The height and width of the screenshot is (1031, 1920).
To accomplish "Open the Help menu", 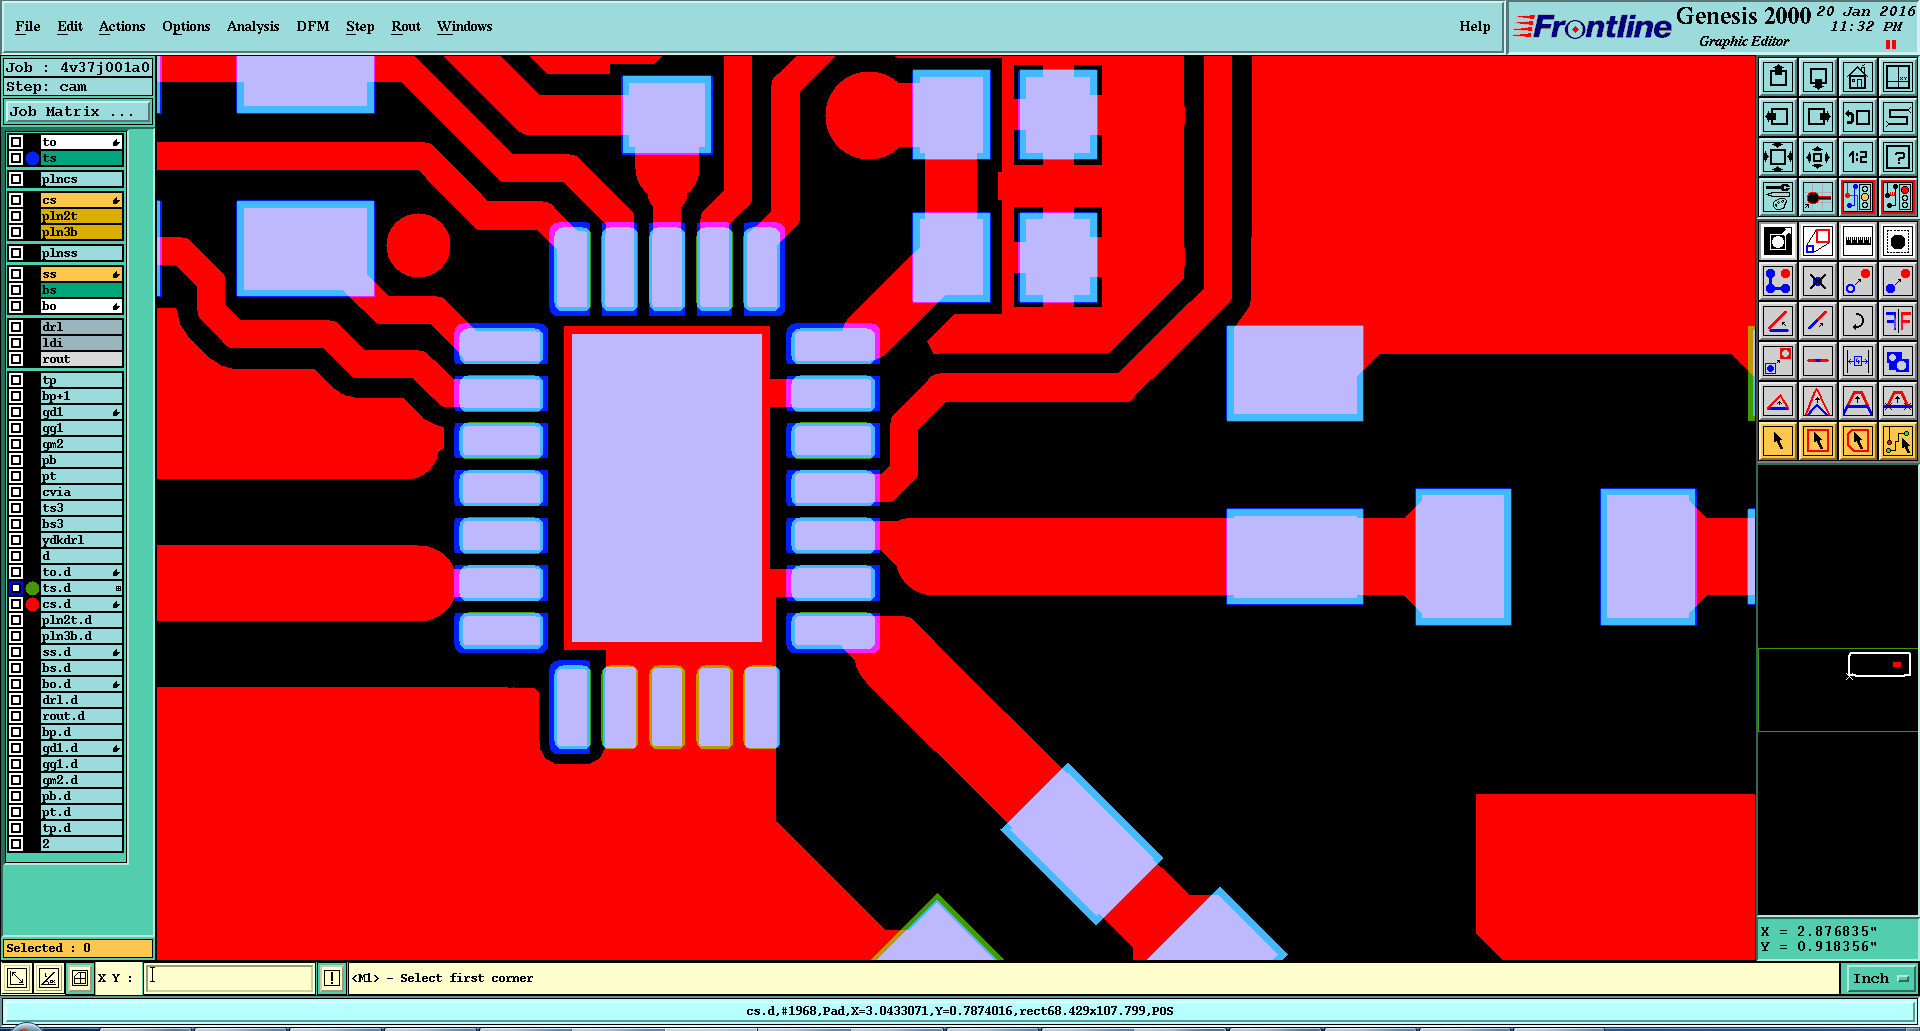I will tap(1474, 27).
